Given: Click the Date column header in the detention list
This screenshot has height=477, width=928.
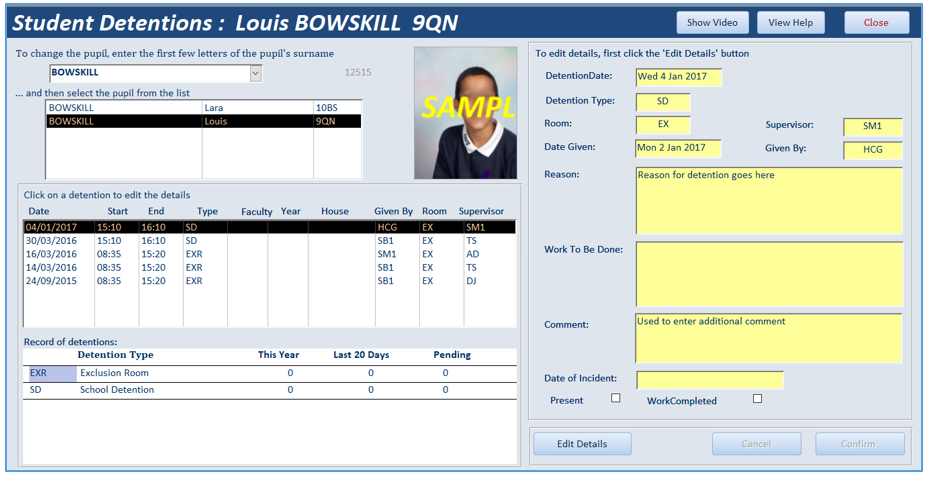Looking at the screenshot, I should [x=39, y=211].
